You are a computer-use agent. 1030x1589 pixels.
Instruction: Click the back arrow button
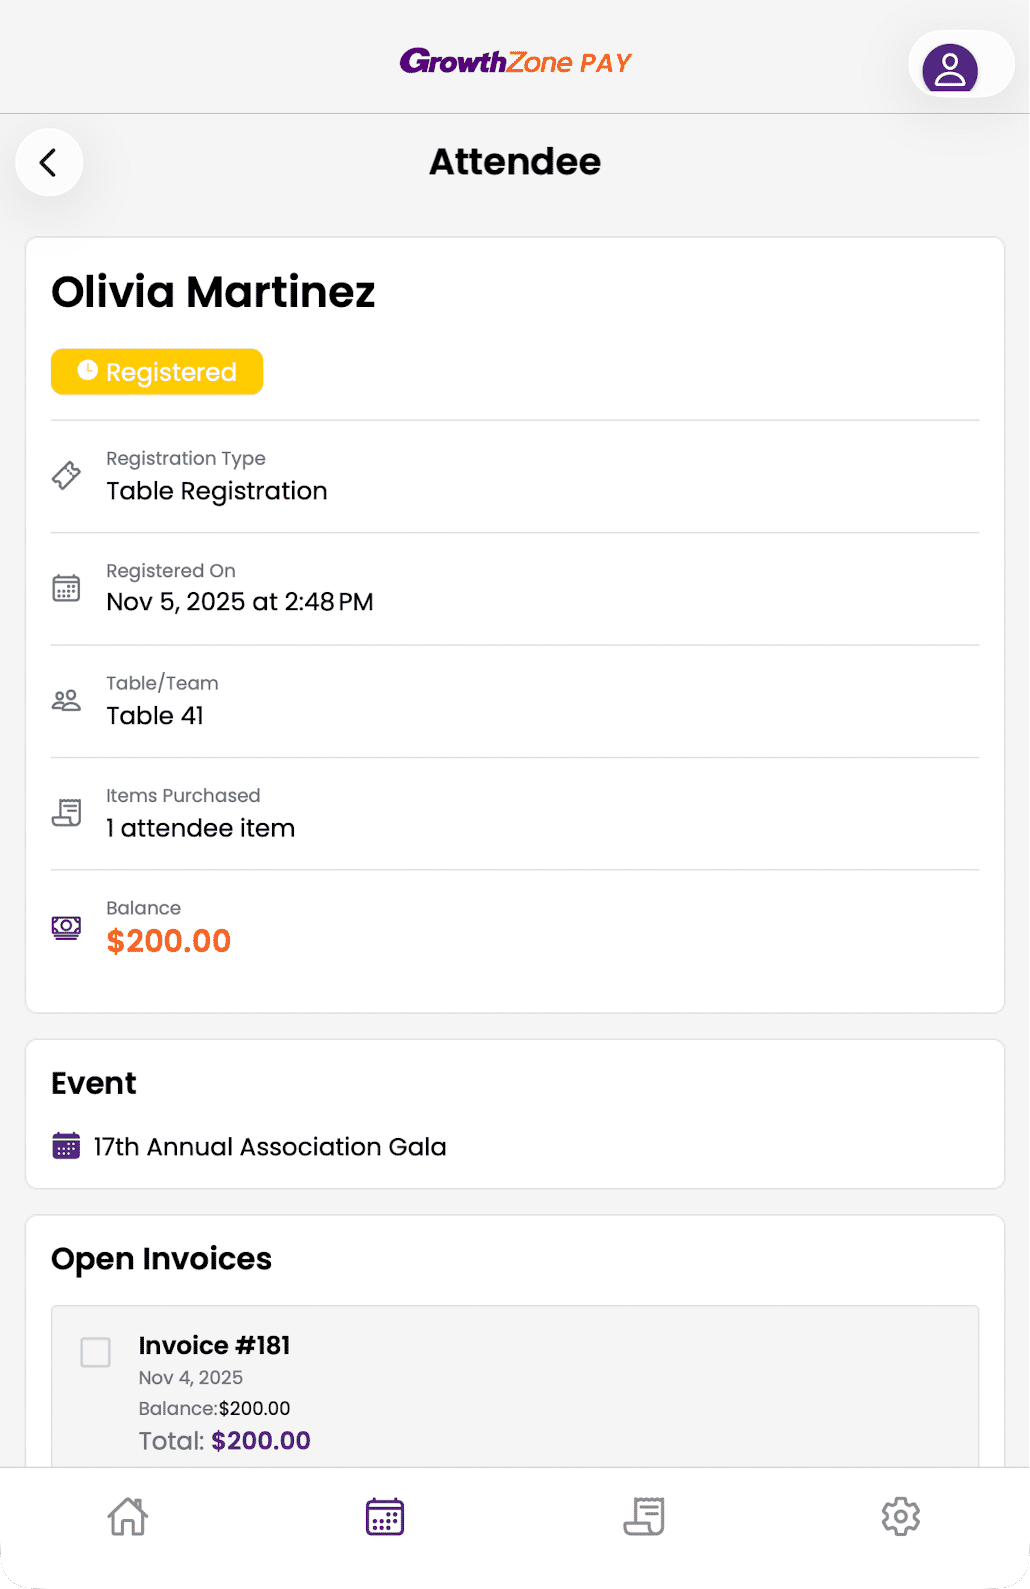(x=49, y=162)
